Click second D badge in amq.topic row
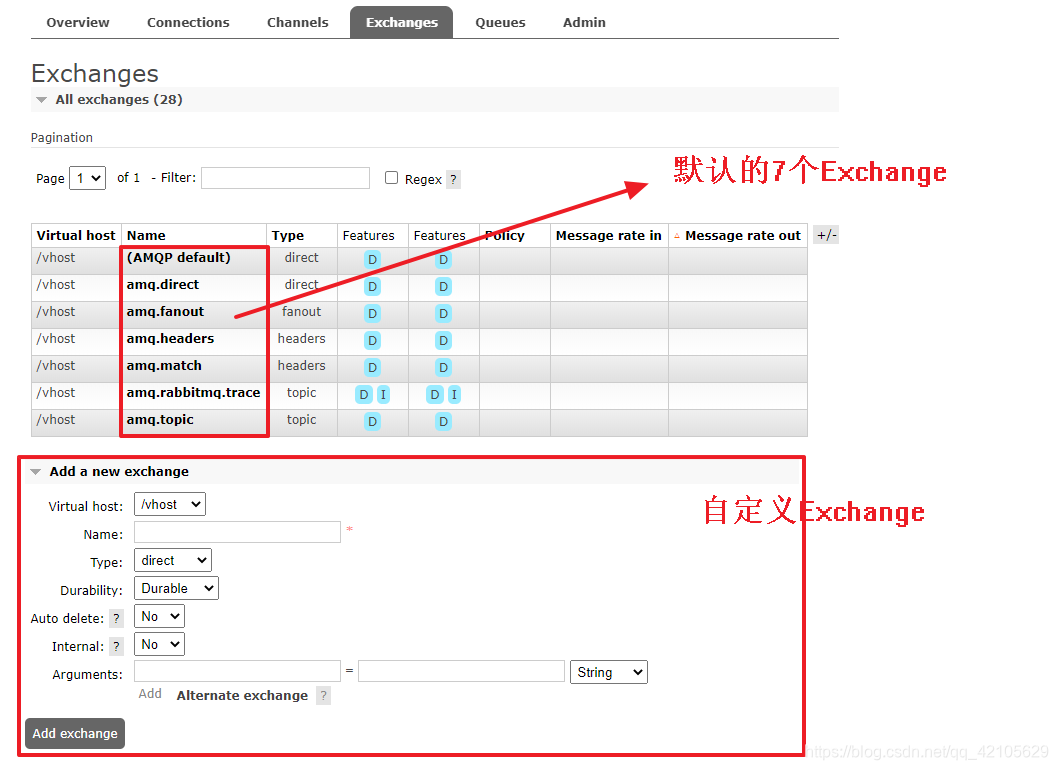The height and width of the screenshot is (770, 1058). pos(443,422)
